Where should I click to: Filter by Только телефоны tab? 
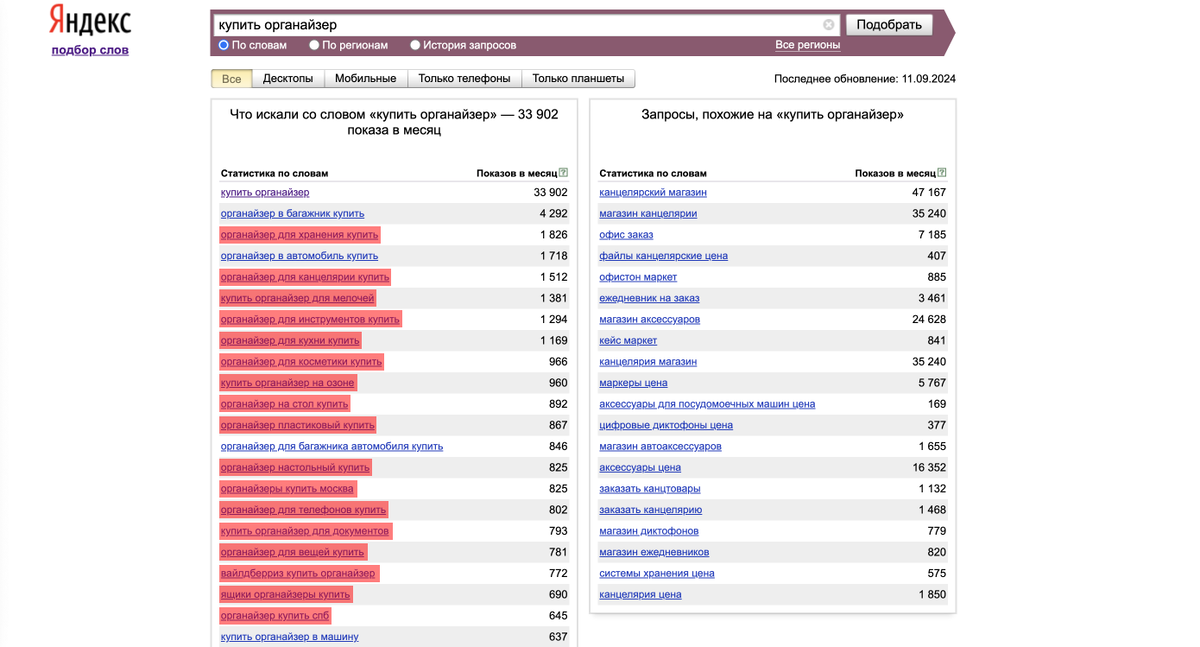pyautogui.click(x=464, y=79)
